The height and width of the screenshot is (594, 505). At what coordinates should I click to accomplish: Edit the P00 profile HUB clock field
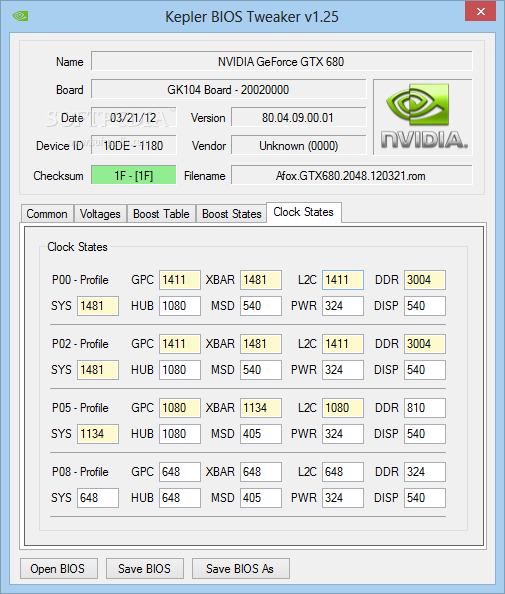[180, 306]
